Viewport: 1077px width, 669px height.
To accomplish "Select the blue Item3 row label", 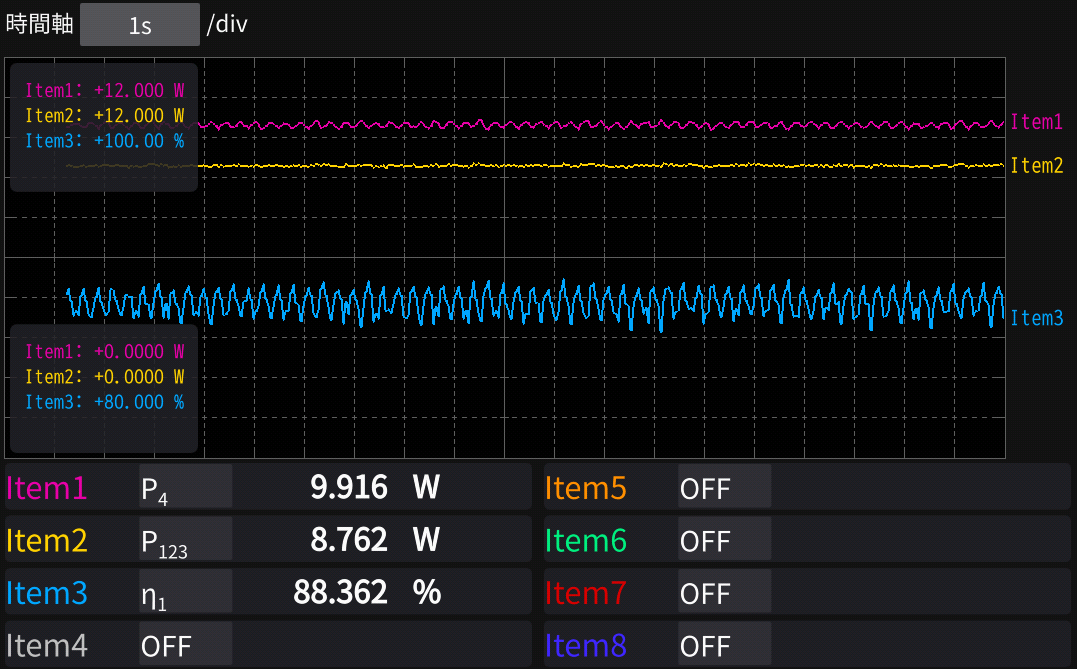I will coord(47,593).
